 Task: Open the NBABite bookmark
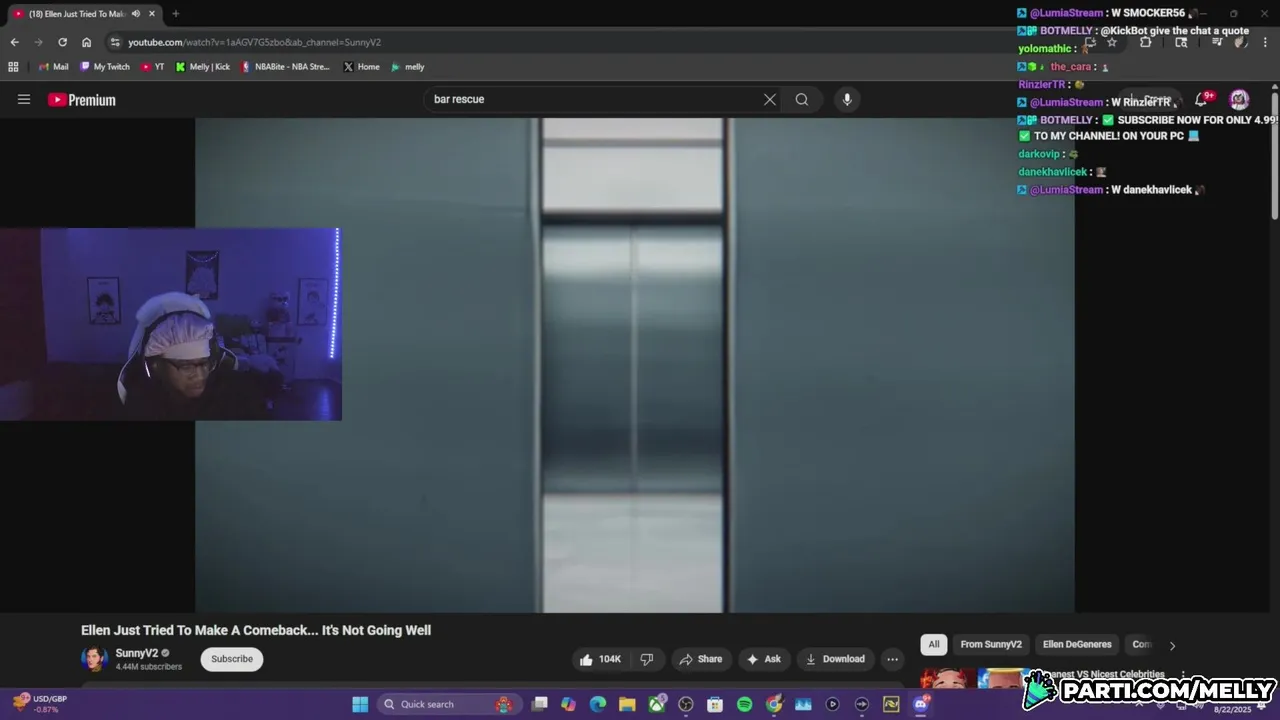click(286, 67)
